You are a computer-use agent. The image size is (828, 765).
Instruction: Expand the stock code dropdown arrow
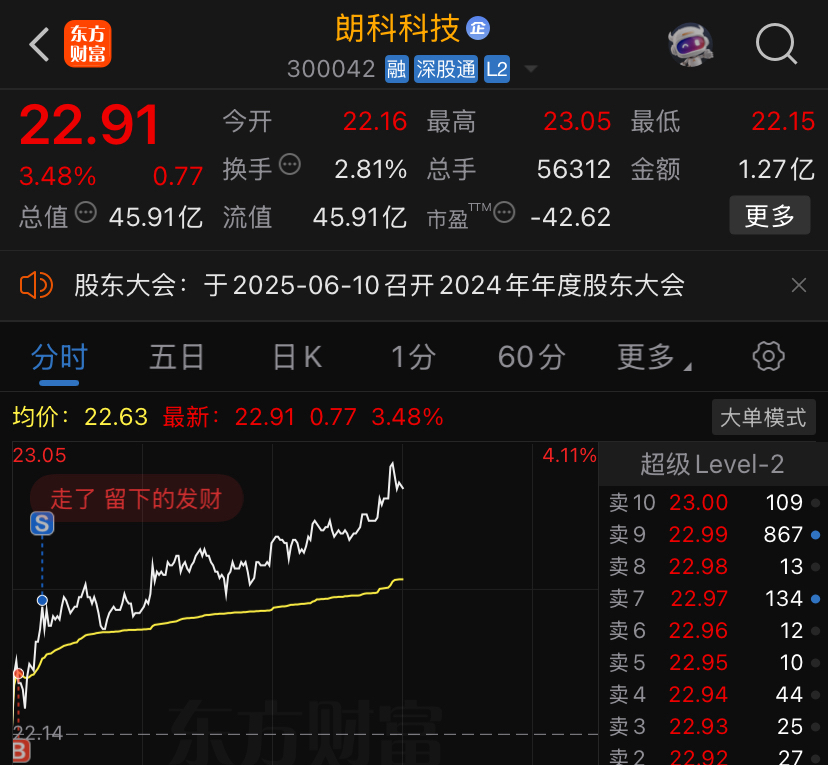(x=531, y=69)
